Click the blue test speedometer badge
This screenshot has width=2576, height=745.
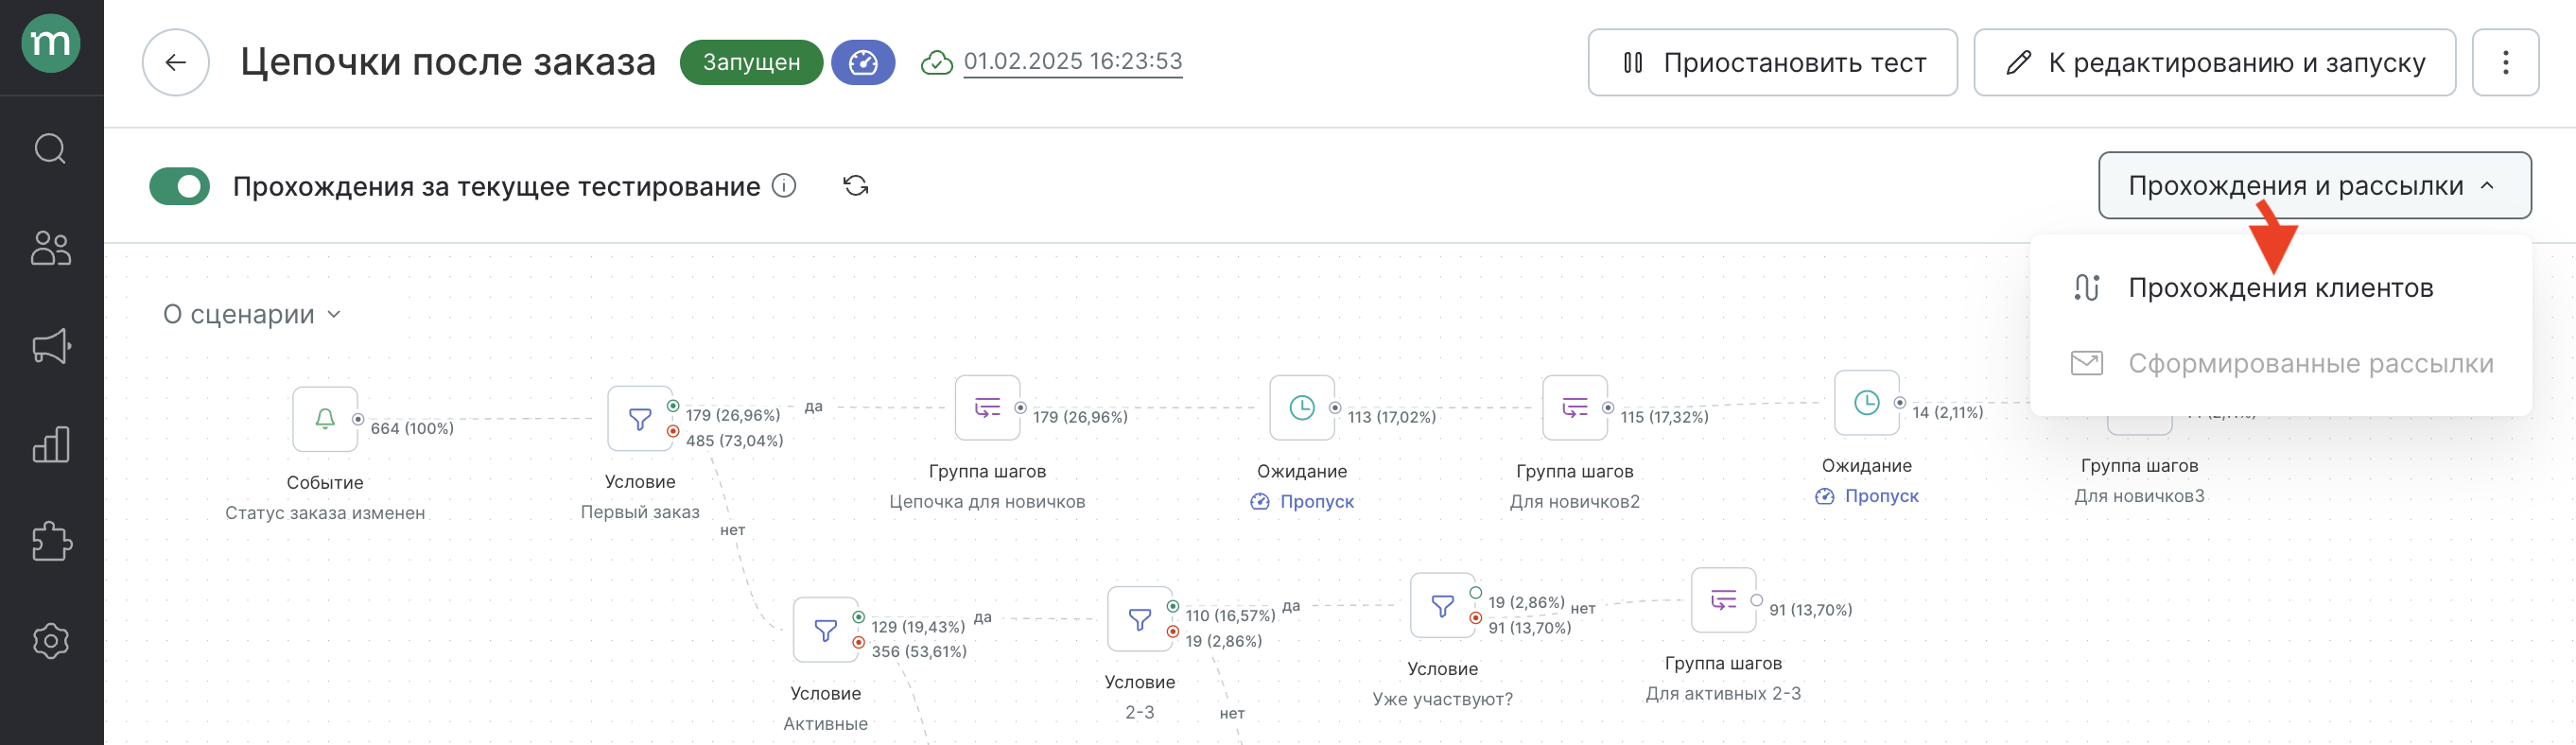click(x=863, y=62)
